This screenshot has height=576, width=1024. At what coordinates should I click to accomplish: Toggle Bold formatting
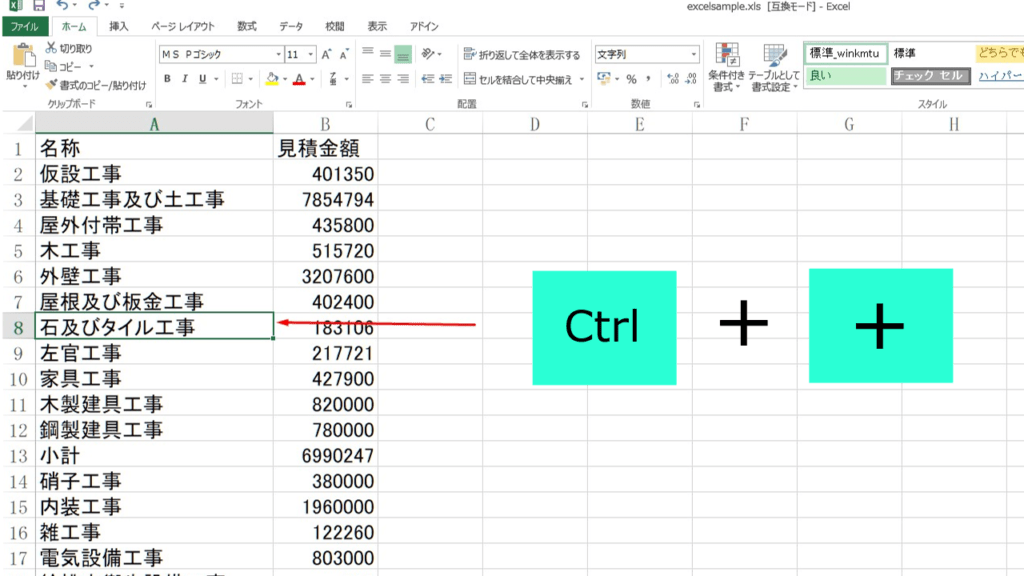point(167,79)
